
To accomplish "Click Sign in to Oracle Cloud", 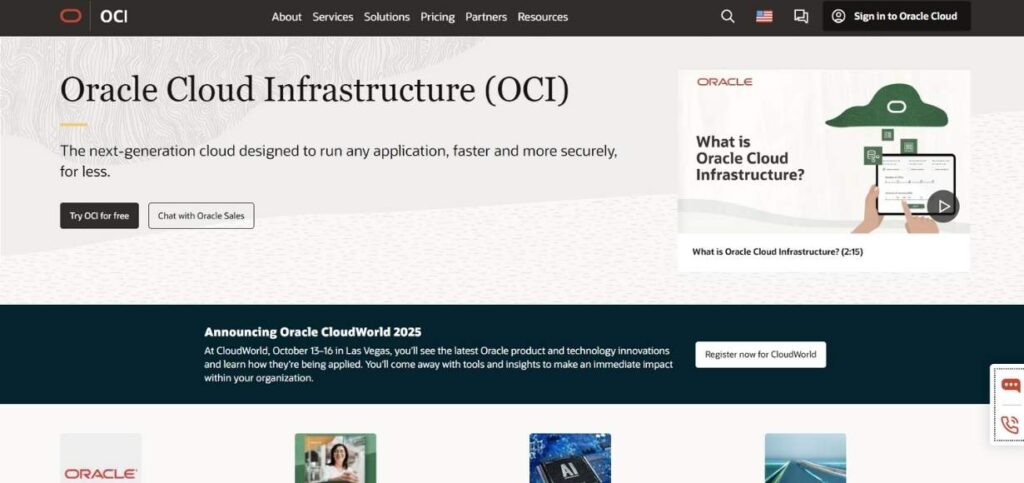I will click(x=897, y=16).
